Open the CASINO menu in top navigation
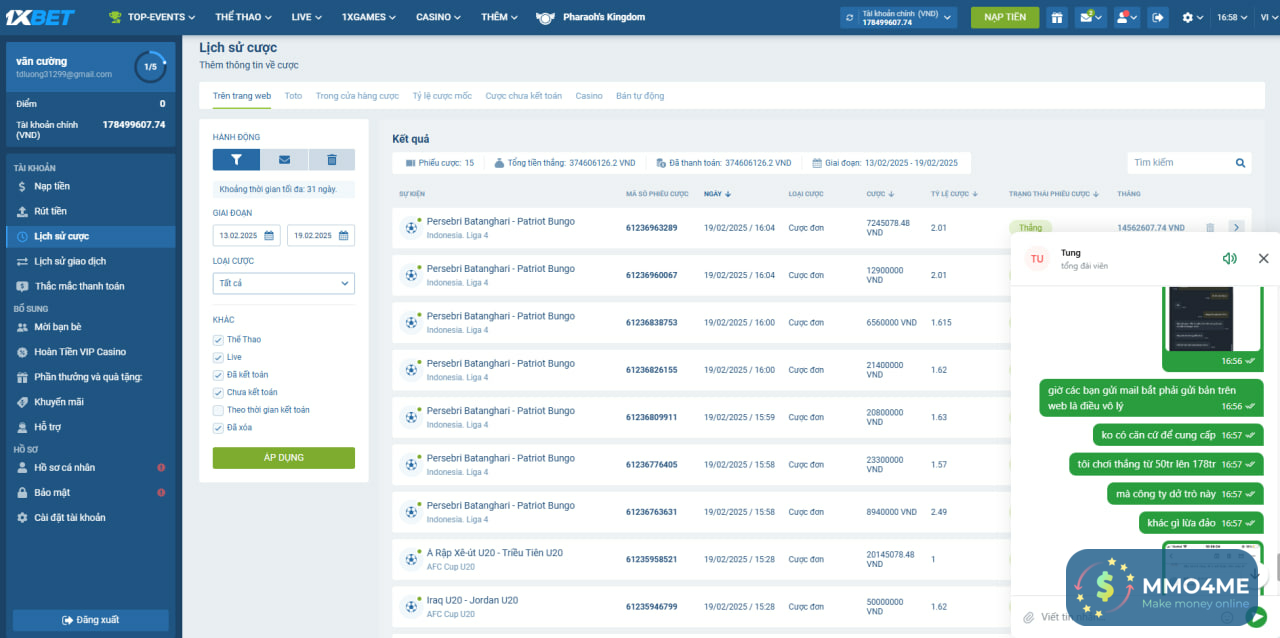 coord(439,17)
